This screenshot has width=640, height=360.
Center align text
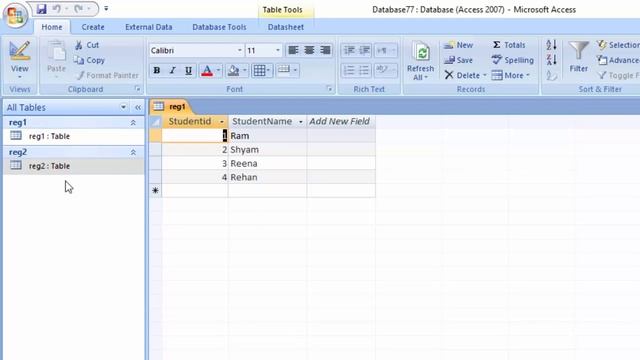pos(309,50)
